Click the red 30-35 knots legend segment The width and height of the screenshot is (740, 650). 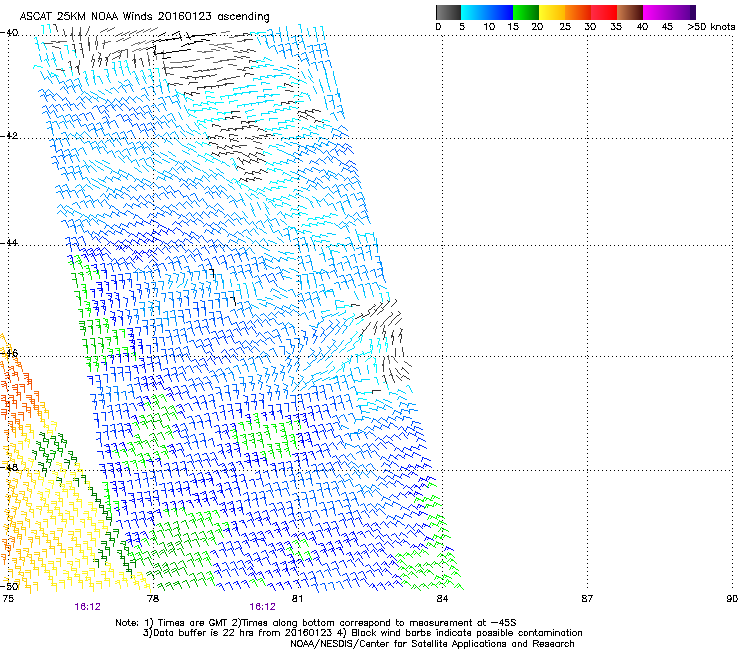click(x=604, y=12)
